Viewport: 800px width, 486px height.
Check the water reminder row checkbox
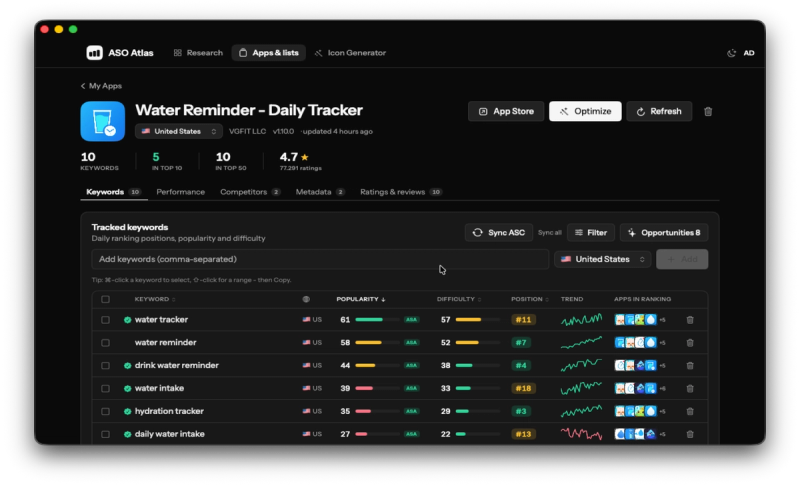point(105,343)
